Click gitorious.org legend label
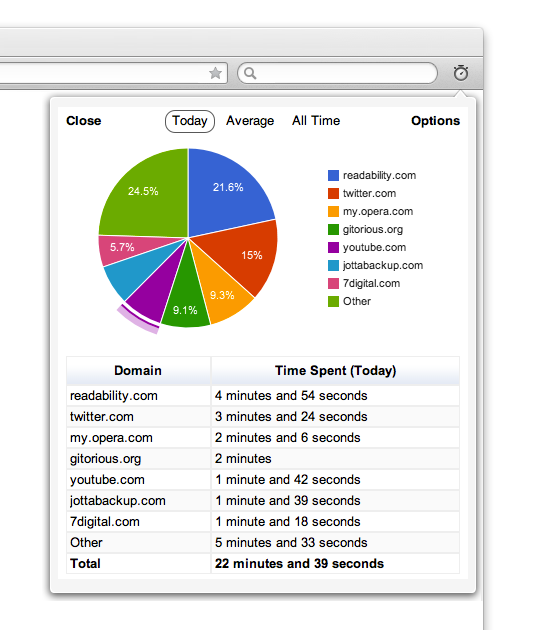This screenshot has width=550, height=630. [x=373, y=230]
